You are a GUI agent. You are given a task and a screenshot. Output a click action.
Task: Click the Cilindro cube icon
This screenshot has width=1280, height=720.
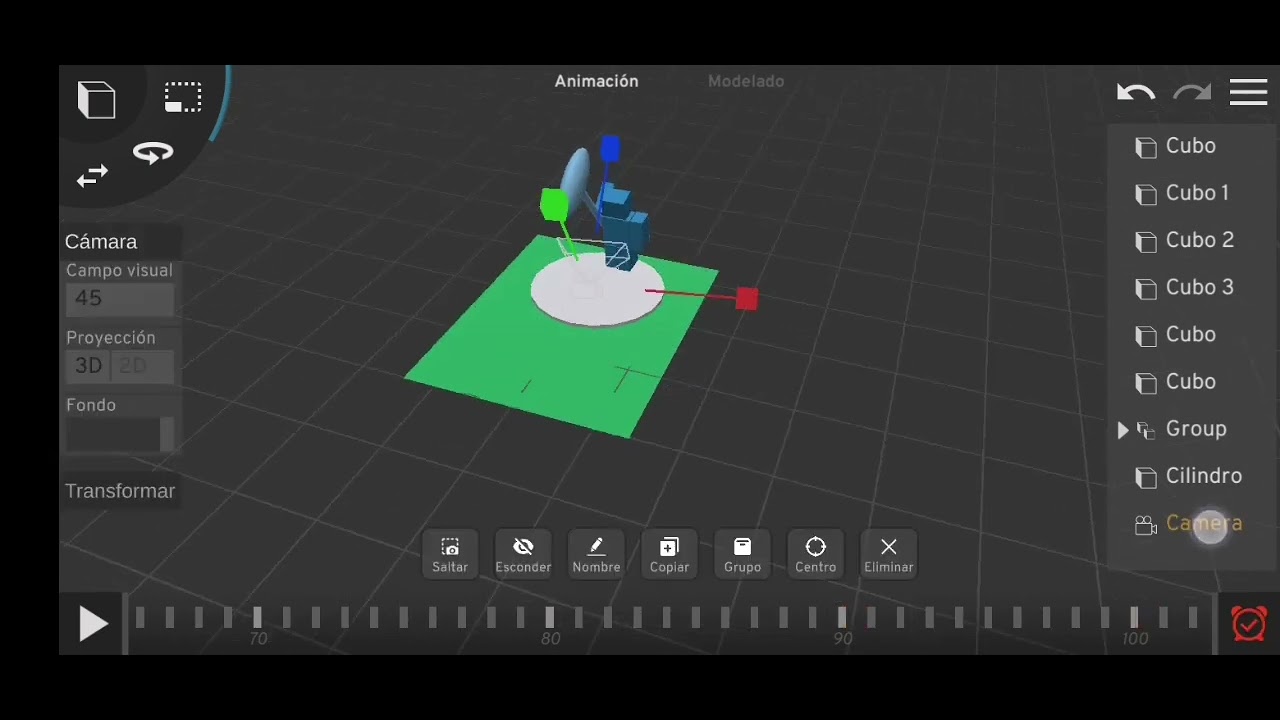[x=1146, y=477]
